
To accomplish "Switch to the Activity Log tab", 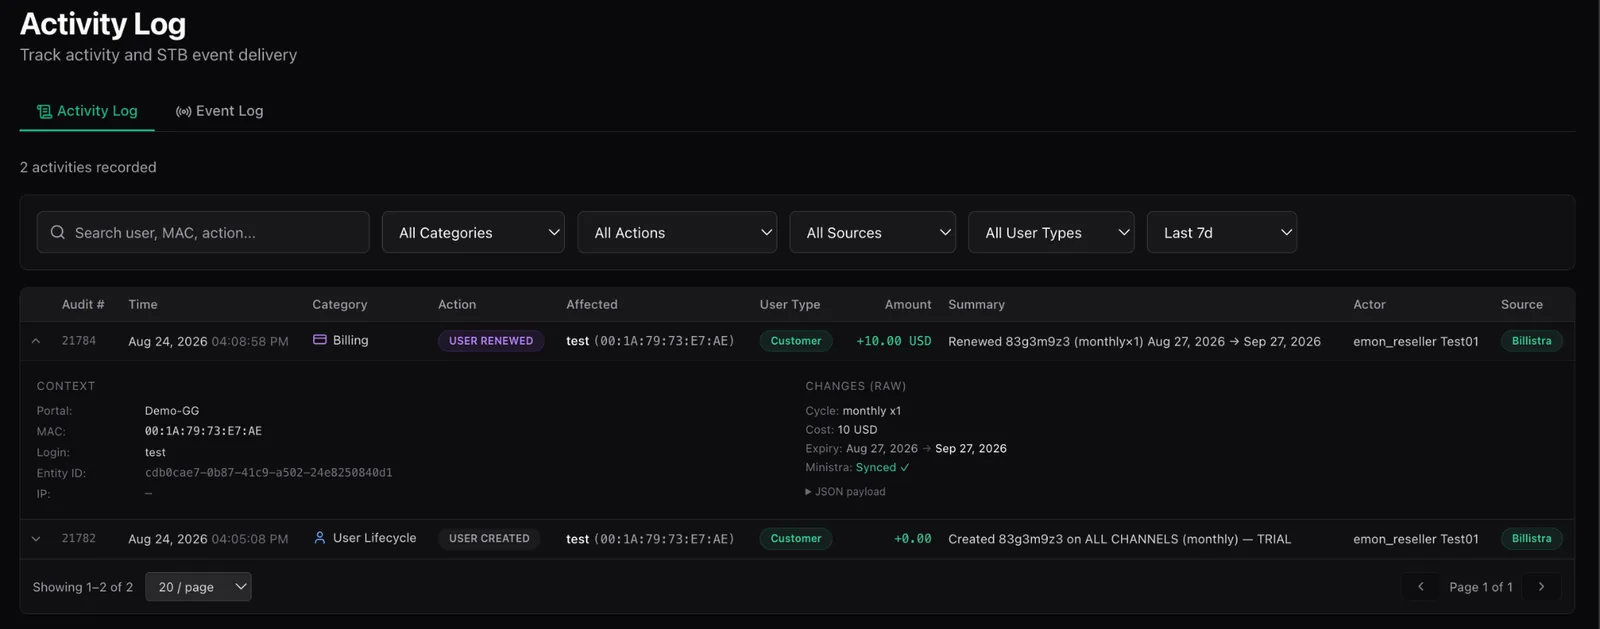I will tap(87, 111).
